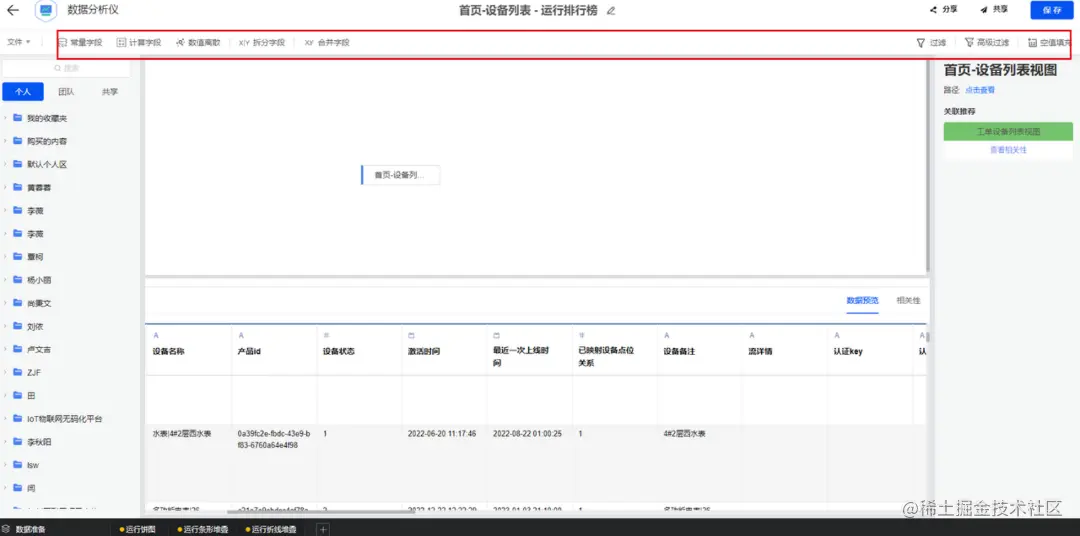This screenshot has width=1080, height=536.
Task: Click the cell 2022-08-22 01:00:25
Action: pyautogui.click(x=527, y=434)
